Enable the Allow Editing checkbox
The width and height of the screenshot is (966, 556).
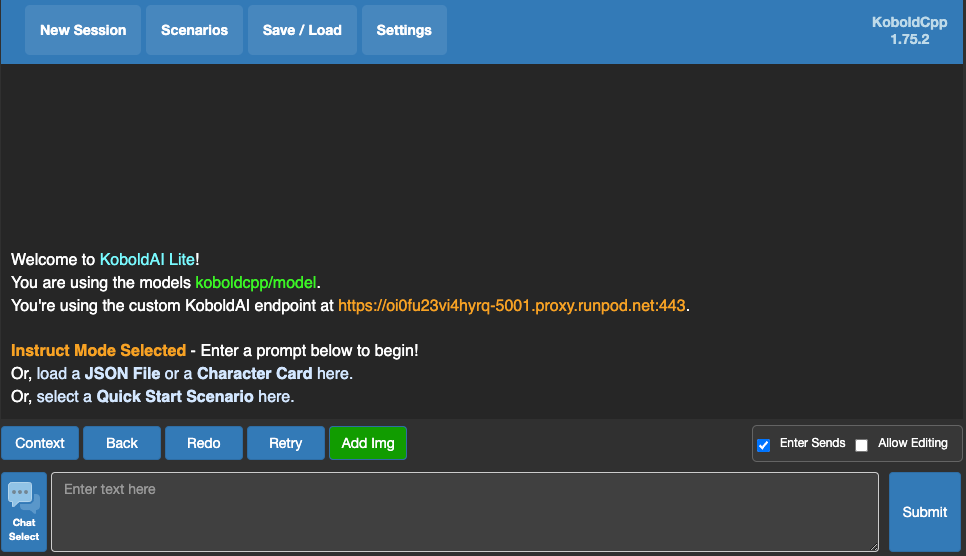(862, 445)
